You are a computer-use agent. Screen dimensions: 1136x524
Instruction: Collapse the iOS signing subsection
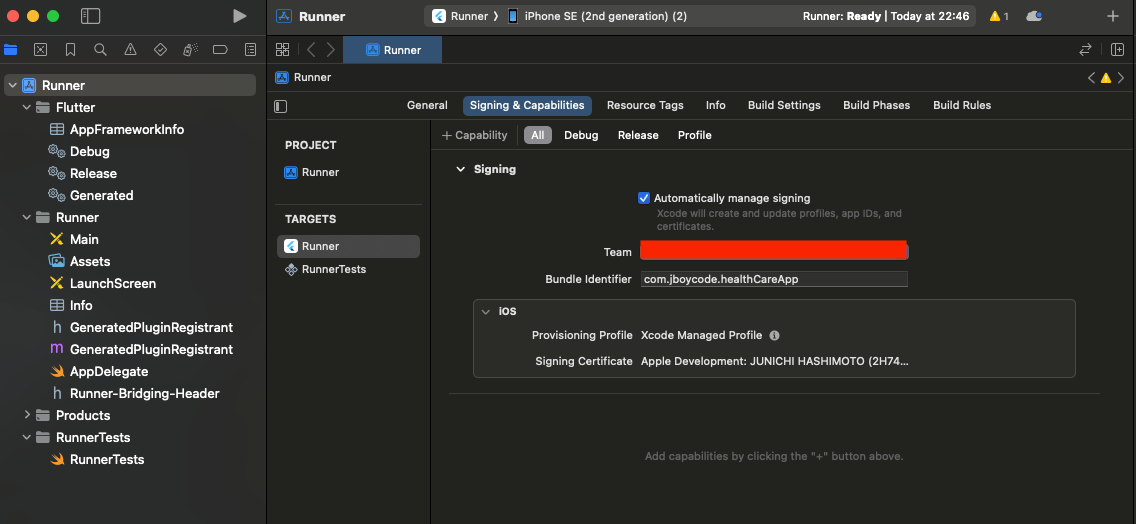[486, 311]
